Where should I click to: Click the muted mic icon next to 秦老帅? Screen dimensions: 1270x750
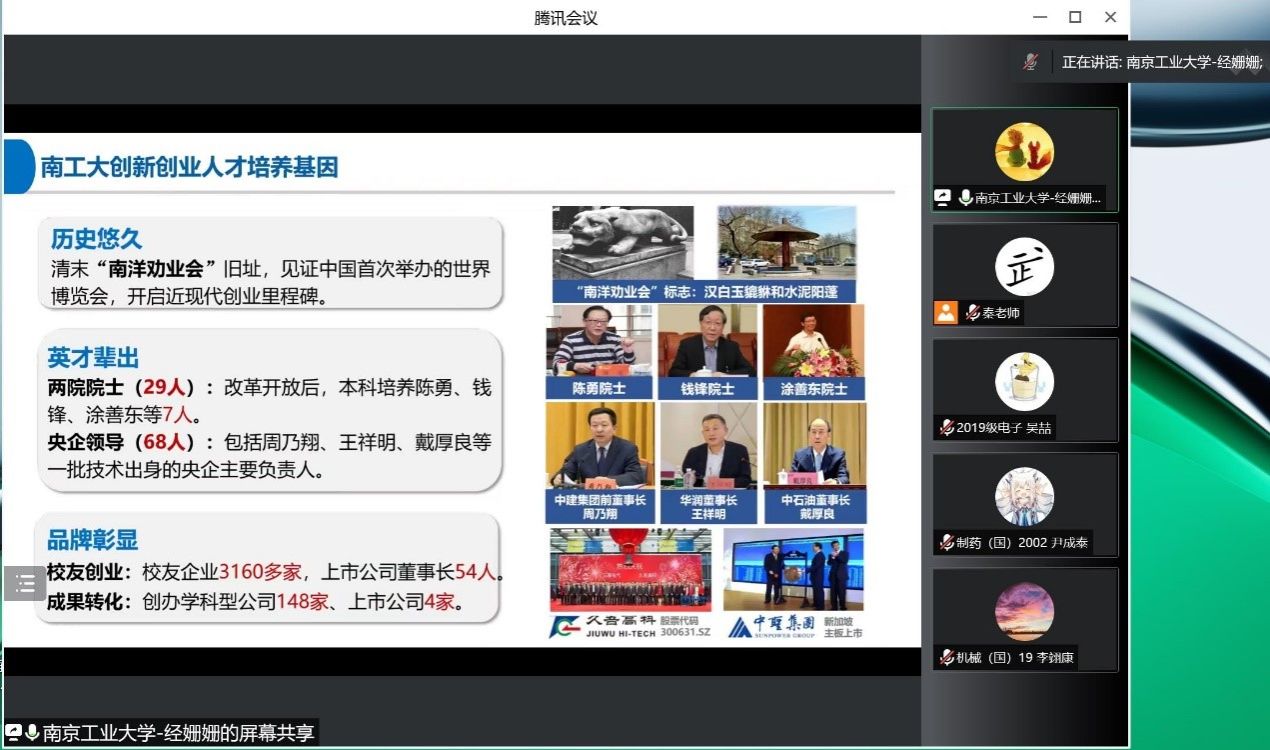972,313
